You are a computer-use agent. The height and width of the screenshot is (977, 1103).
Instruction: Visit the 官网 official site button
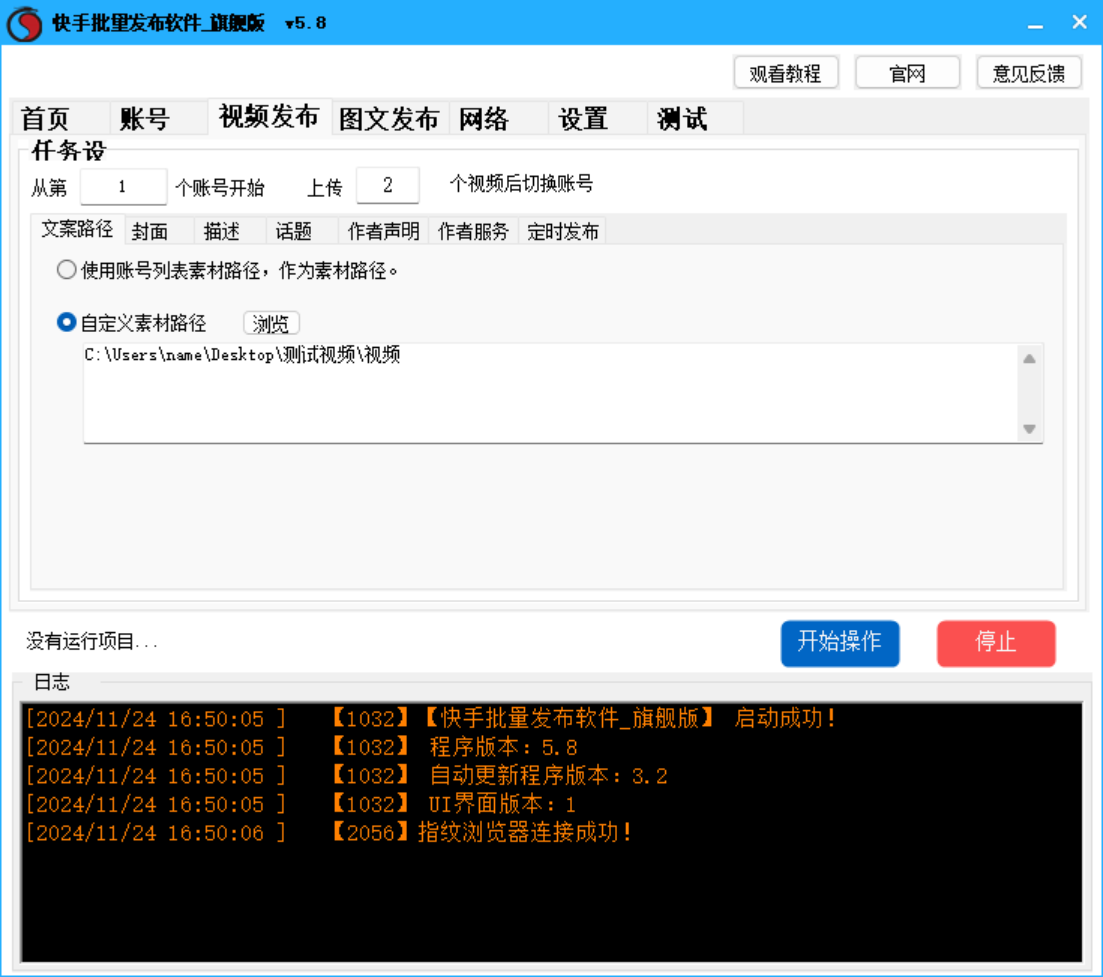point(907,73)
